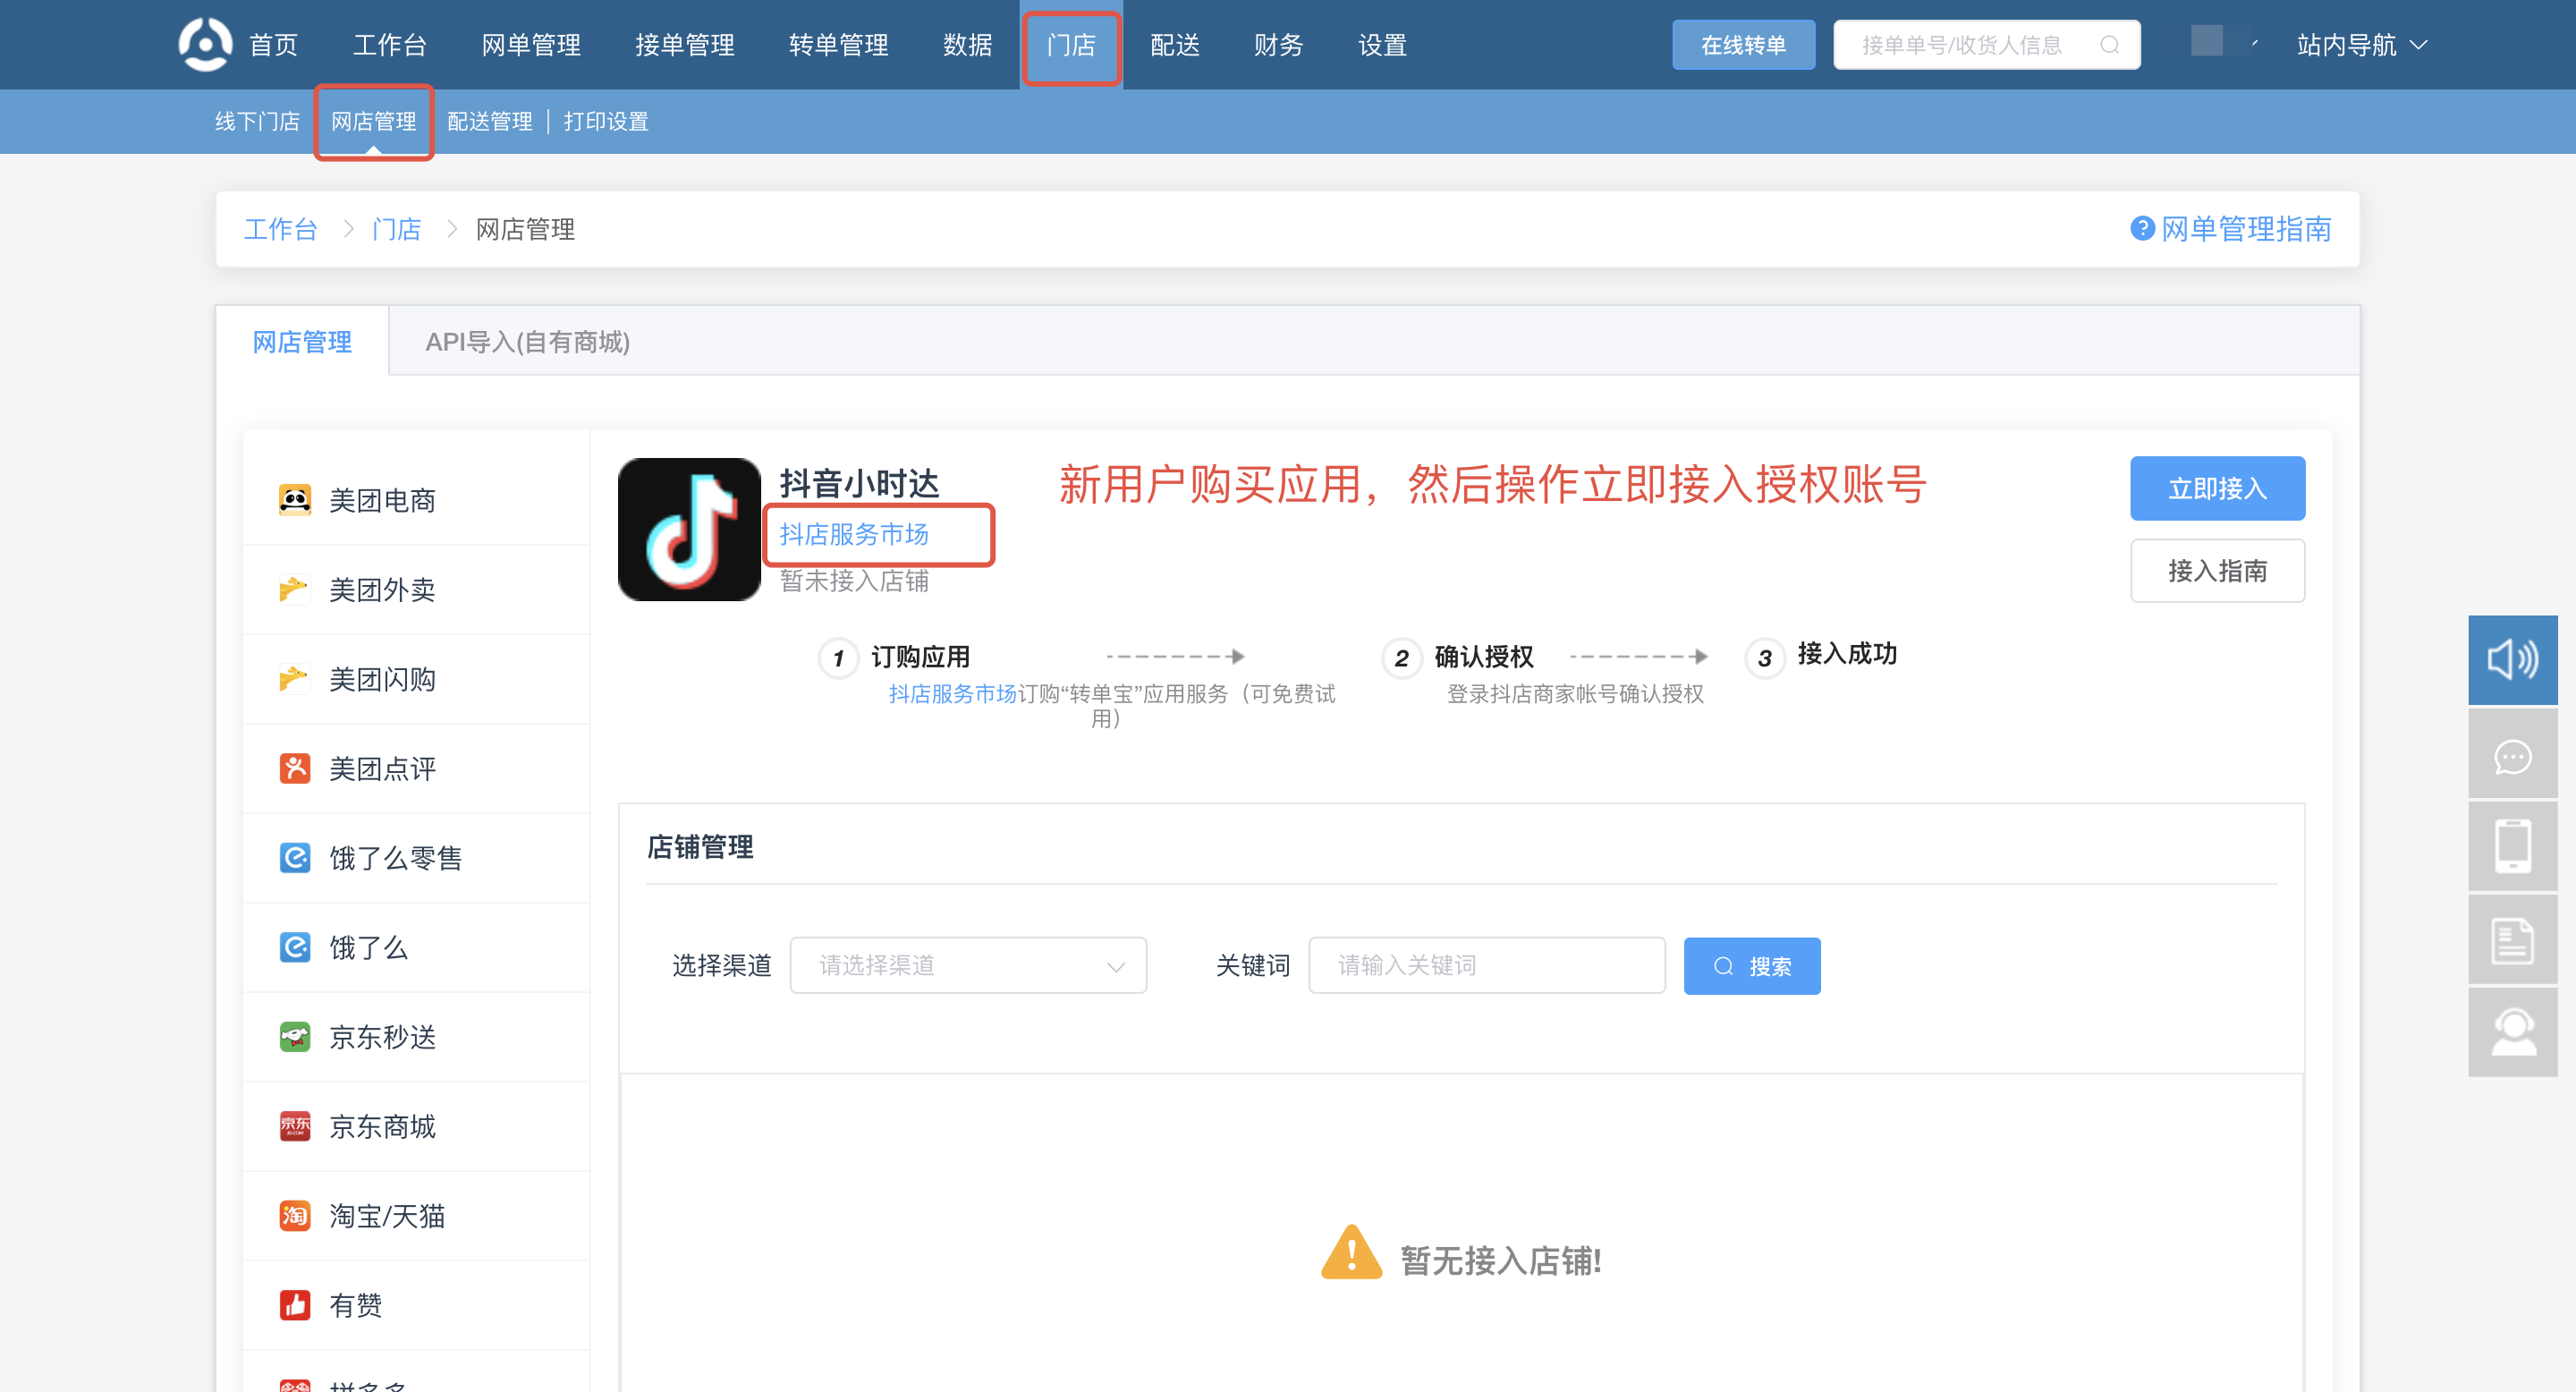2576x1392 pixels.
Task: Open the announcement speaker icon panel
Action: (x=2512, y=660)
